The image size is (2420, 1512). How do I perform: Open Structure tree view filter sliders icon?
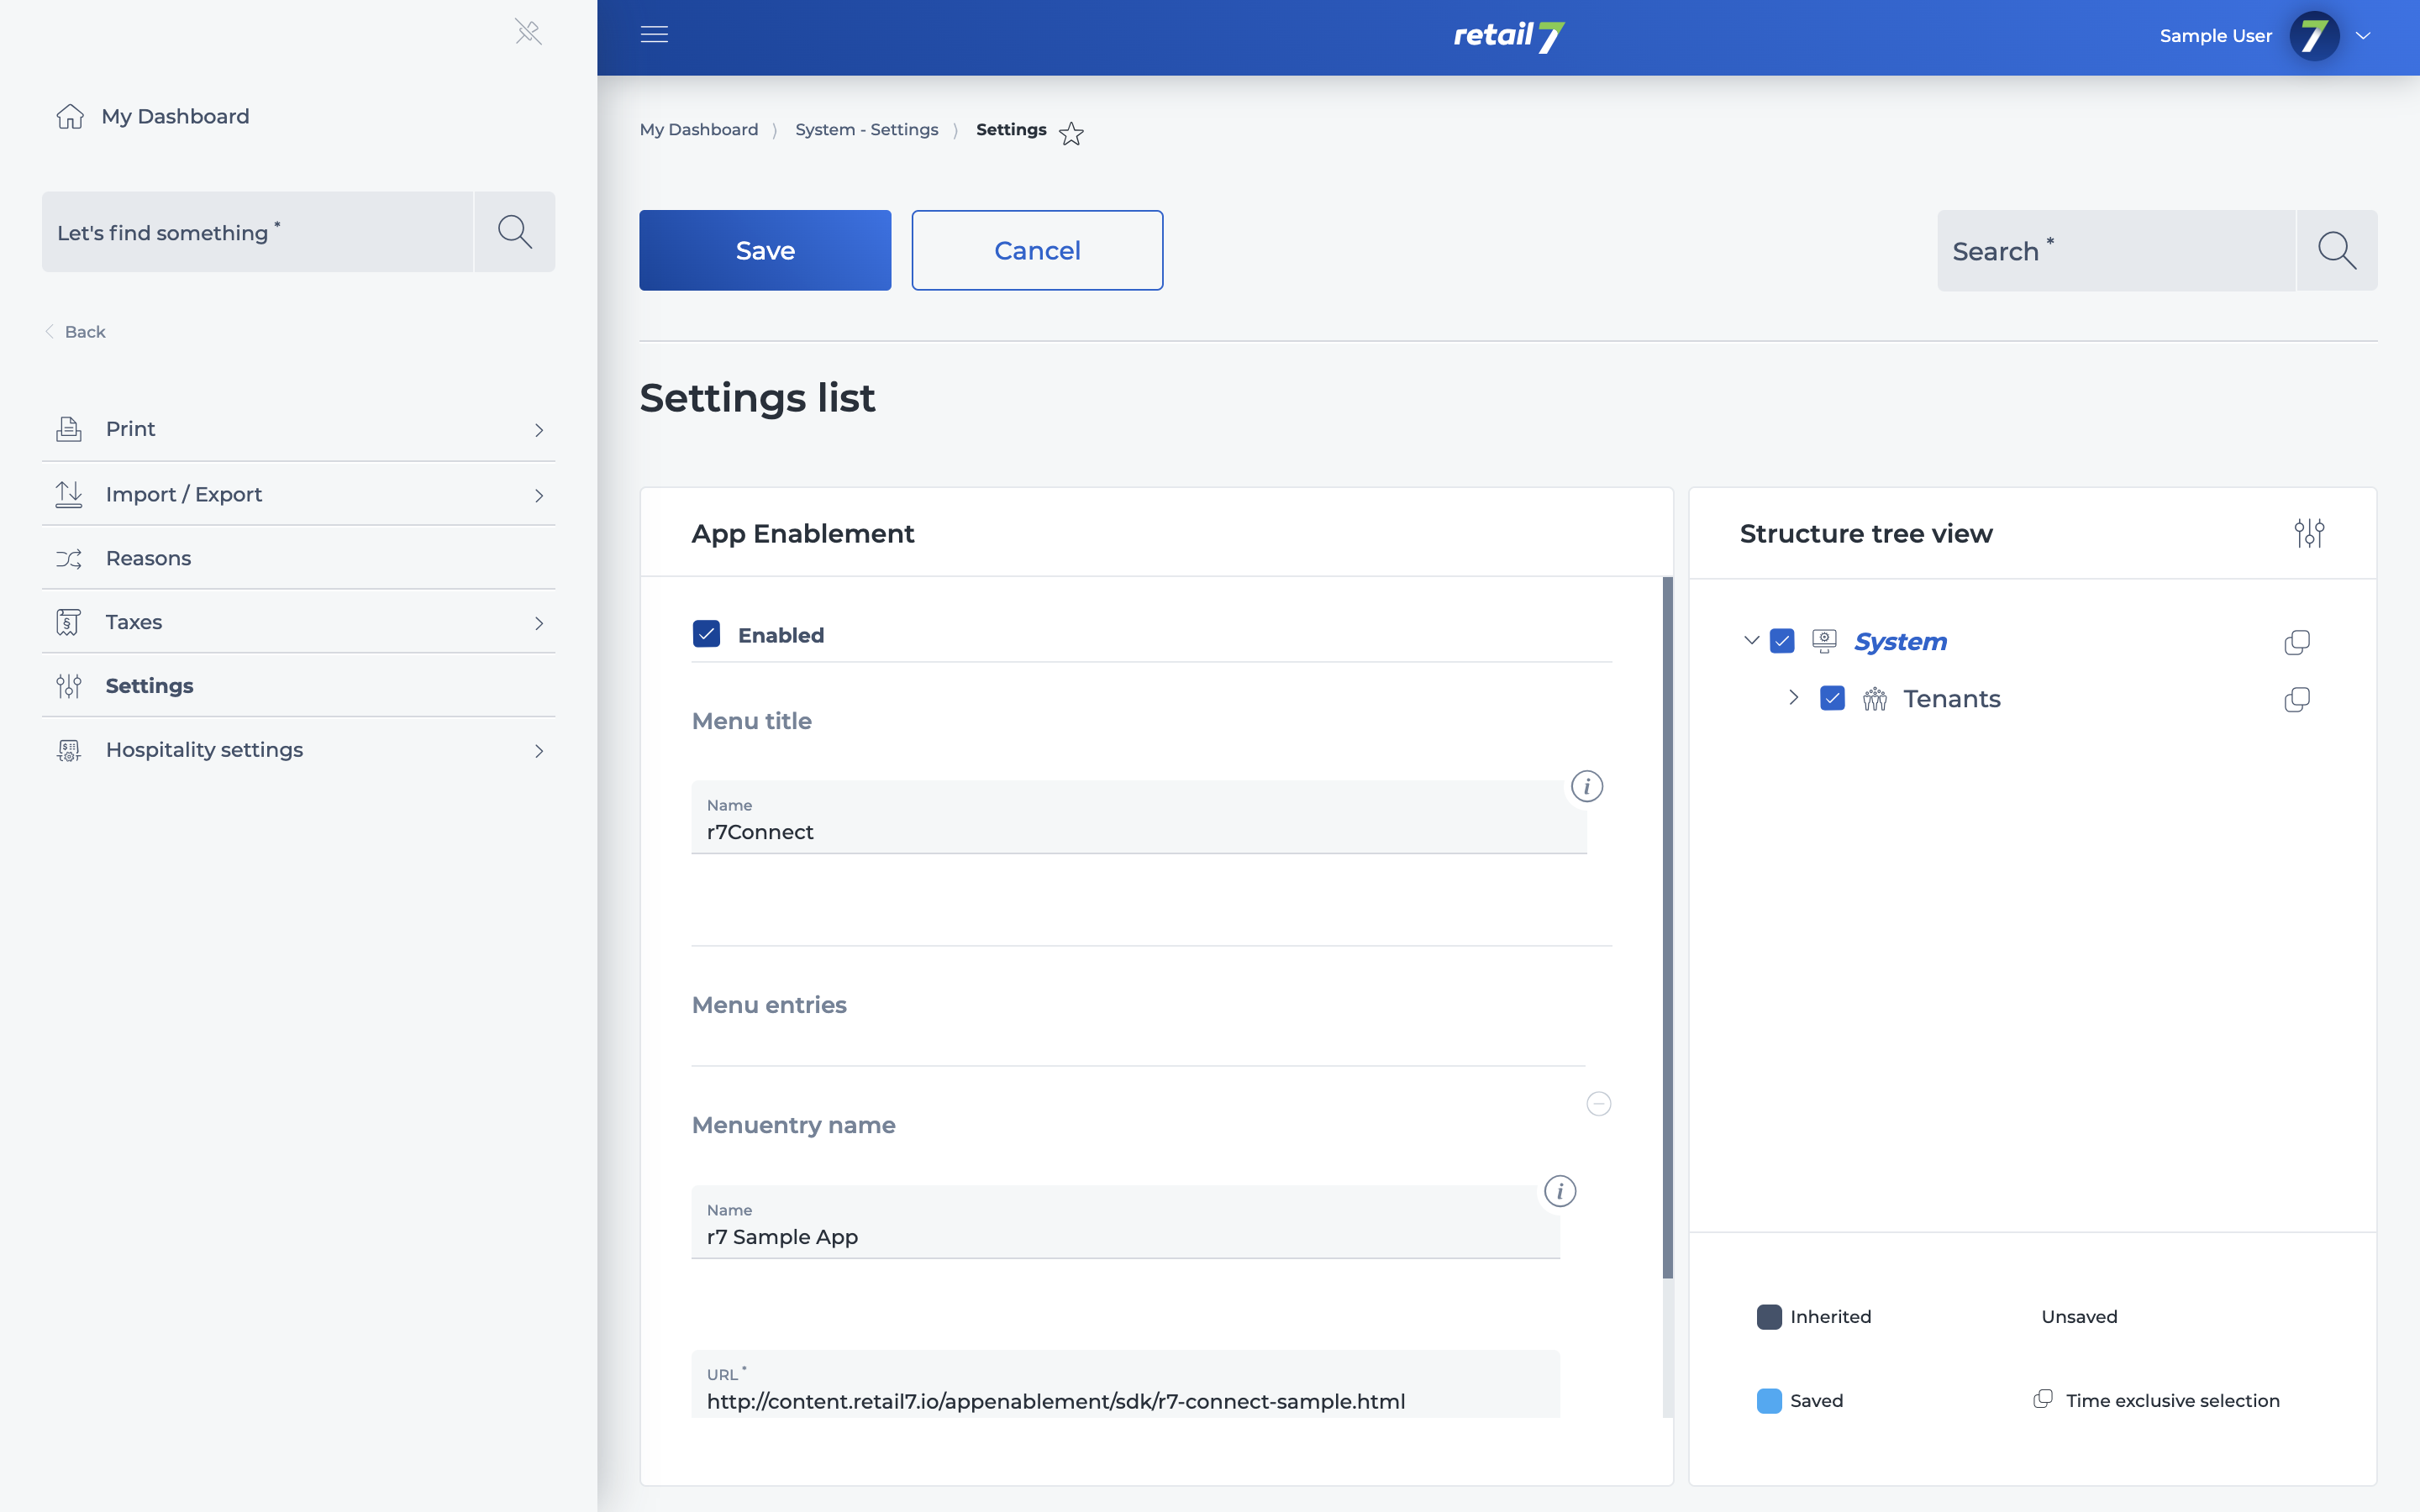[x=2309, y=533]
